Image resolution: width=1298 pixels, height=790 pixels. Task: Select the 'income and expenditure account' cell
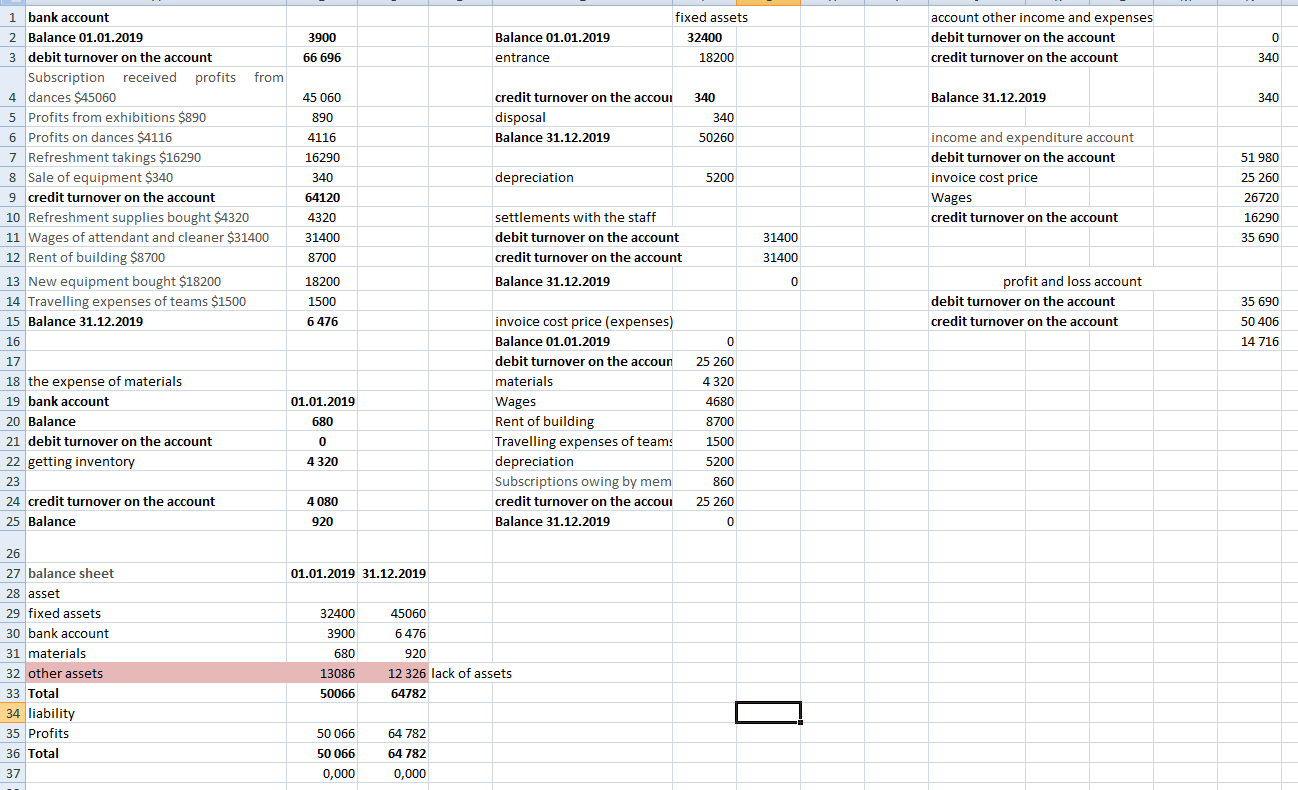[x=1032, y=137]
